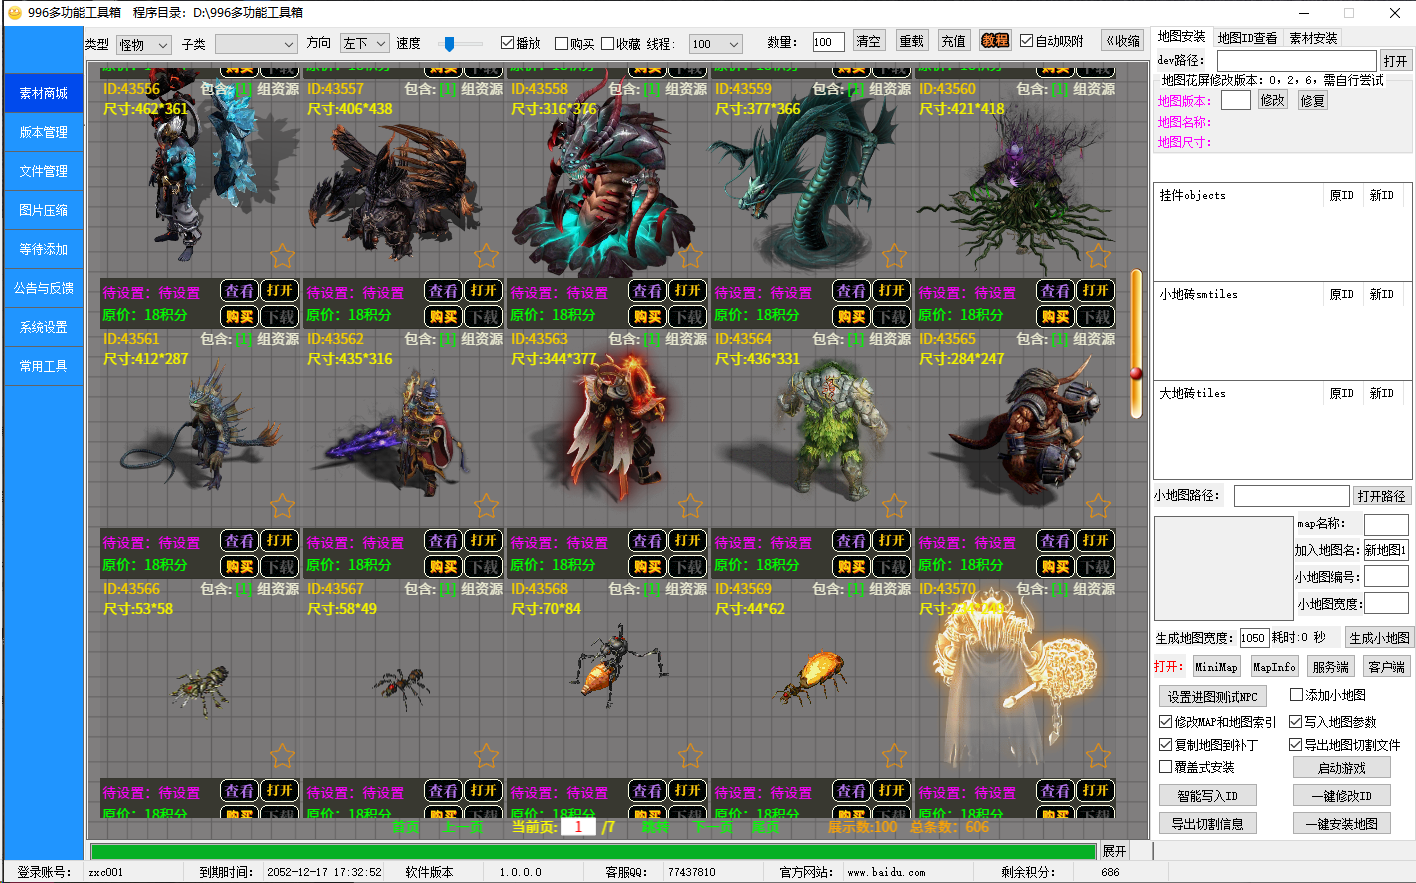Favorite the lizard monster ID:43561
1416x883 pixels.
(x=283, y=506)
